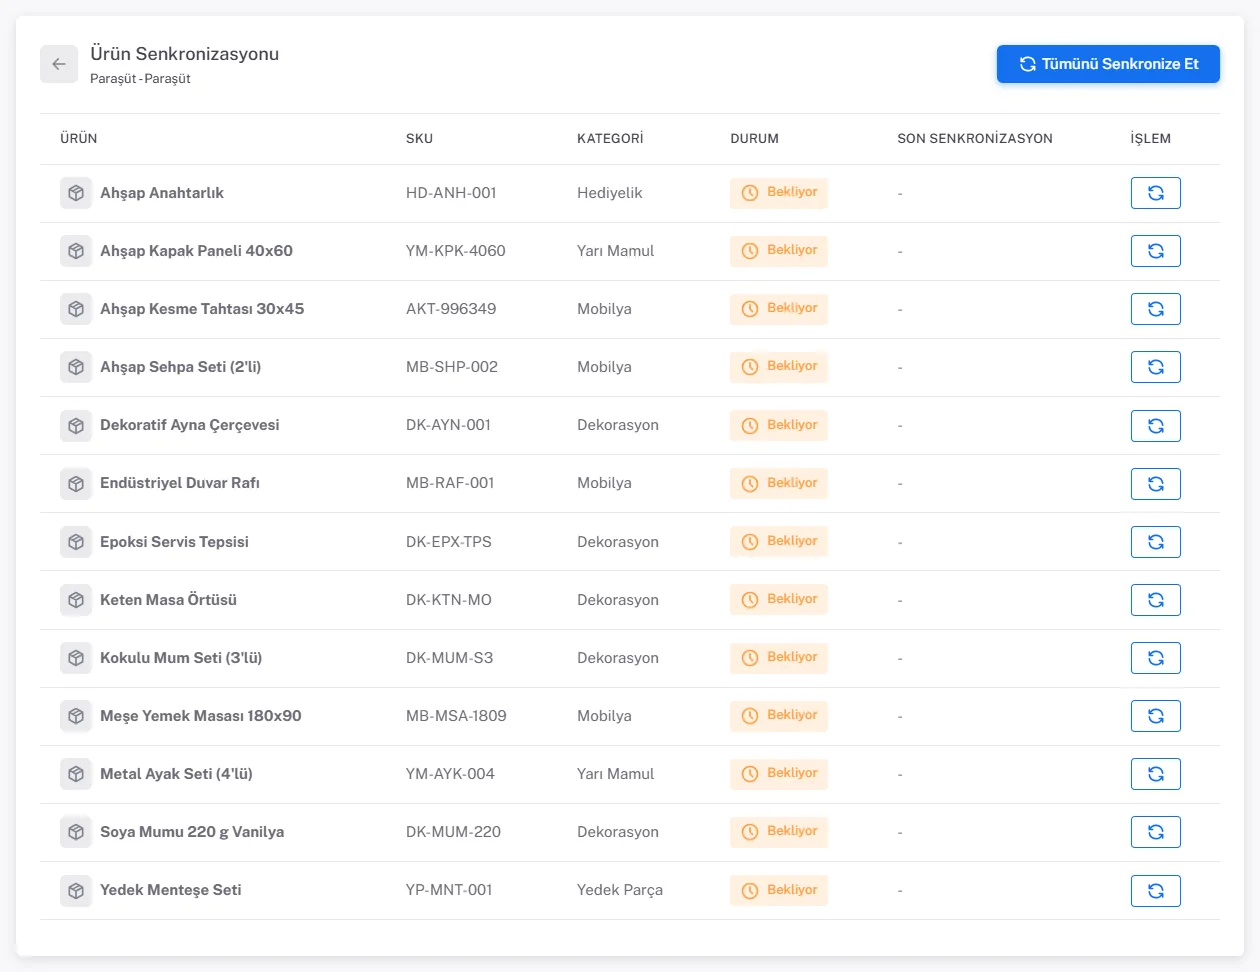Click the back arrow button

click(x=59, y=64)
